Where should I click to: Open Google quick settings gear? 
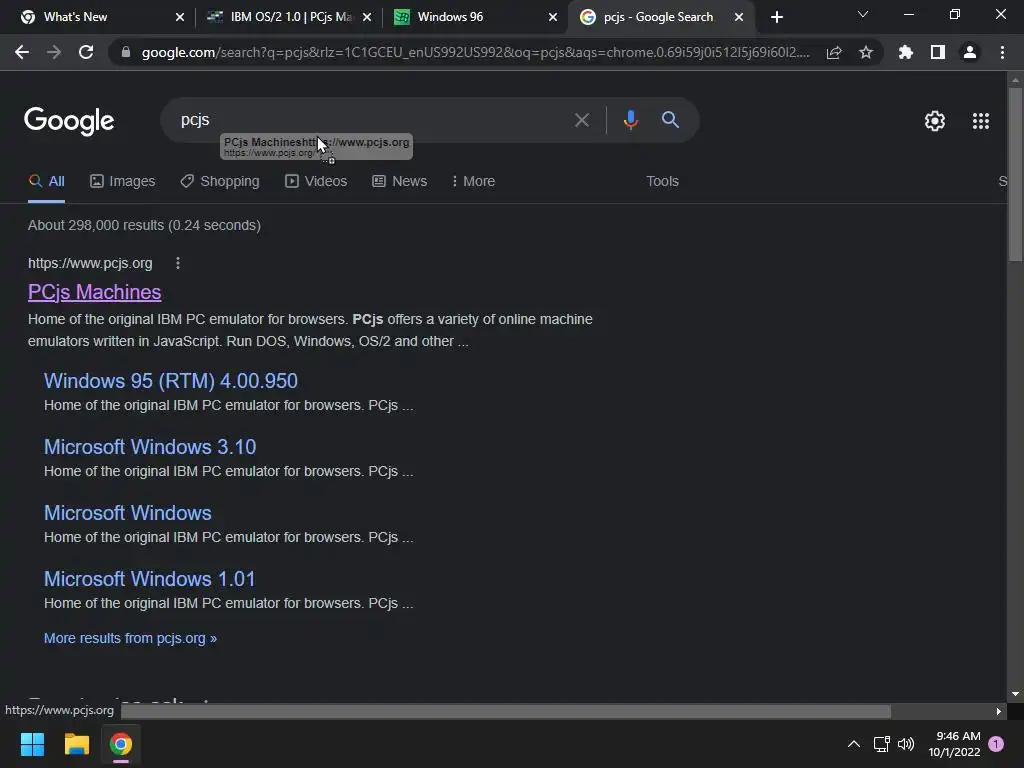935,121
